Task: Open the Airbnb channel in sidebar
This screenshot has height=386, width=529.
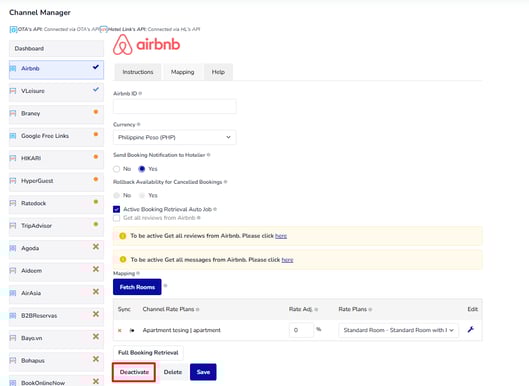Action: 56,70
